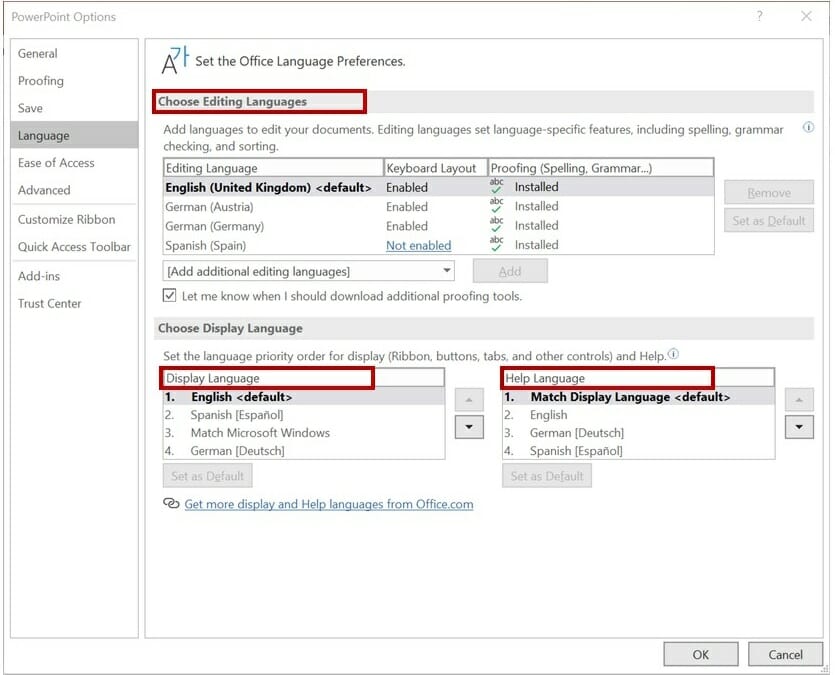Switch to the Proofing settings category
835x675 pixels.
pyautogui.click(x=40, y=80)
